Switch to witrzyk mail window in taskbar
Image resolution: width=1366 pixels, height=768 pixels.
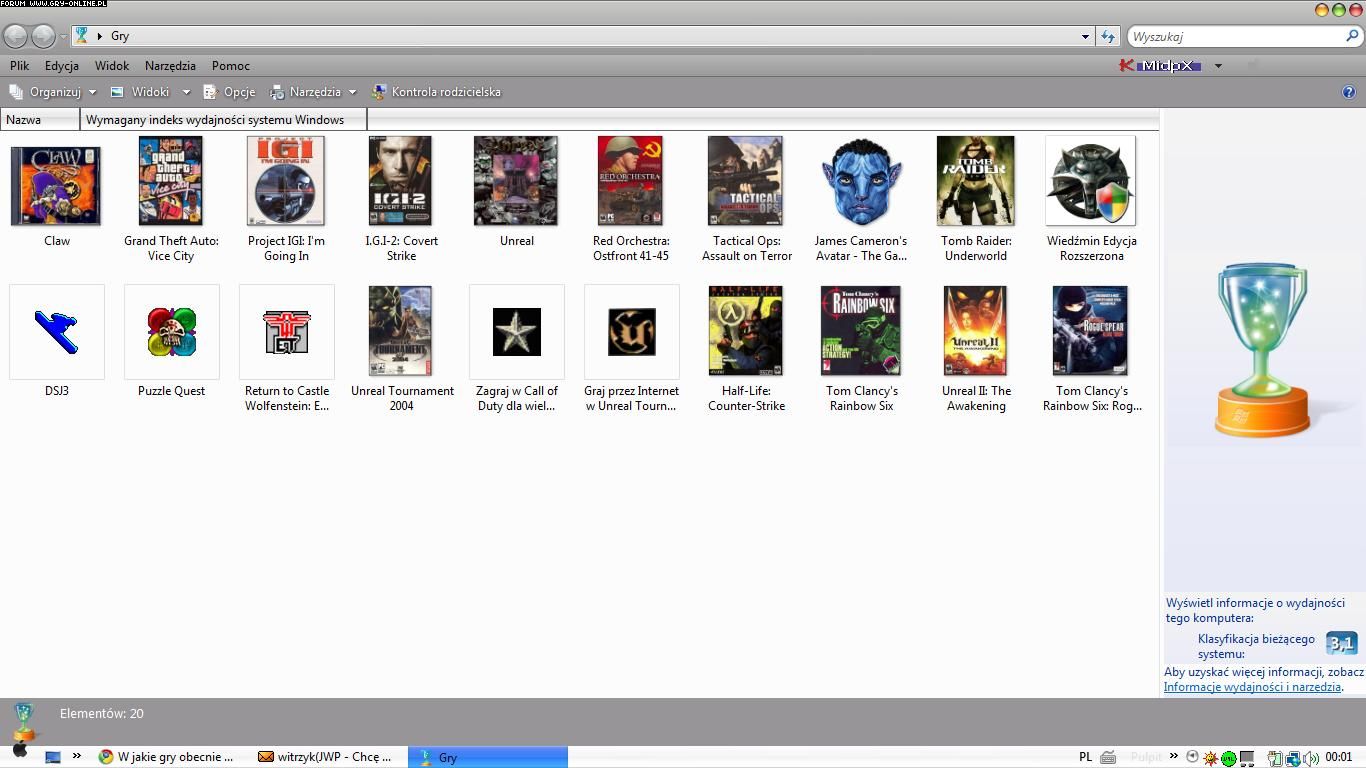326,757
